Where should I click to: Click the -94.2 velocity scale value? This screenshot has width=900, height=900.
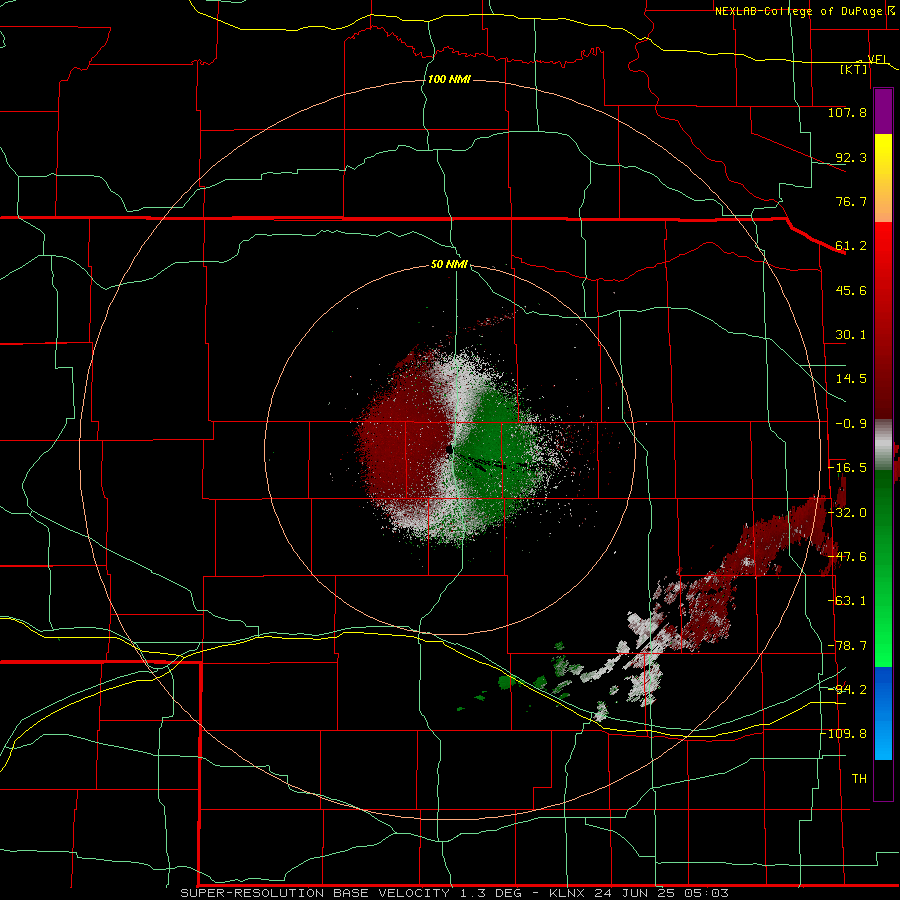847,690
